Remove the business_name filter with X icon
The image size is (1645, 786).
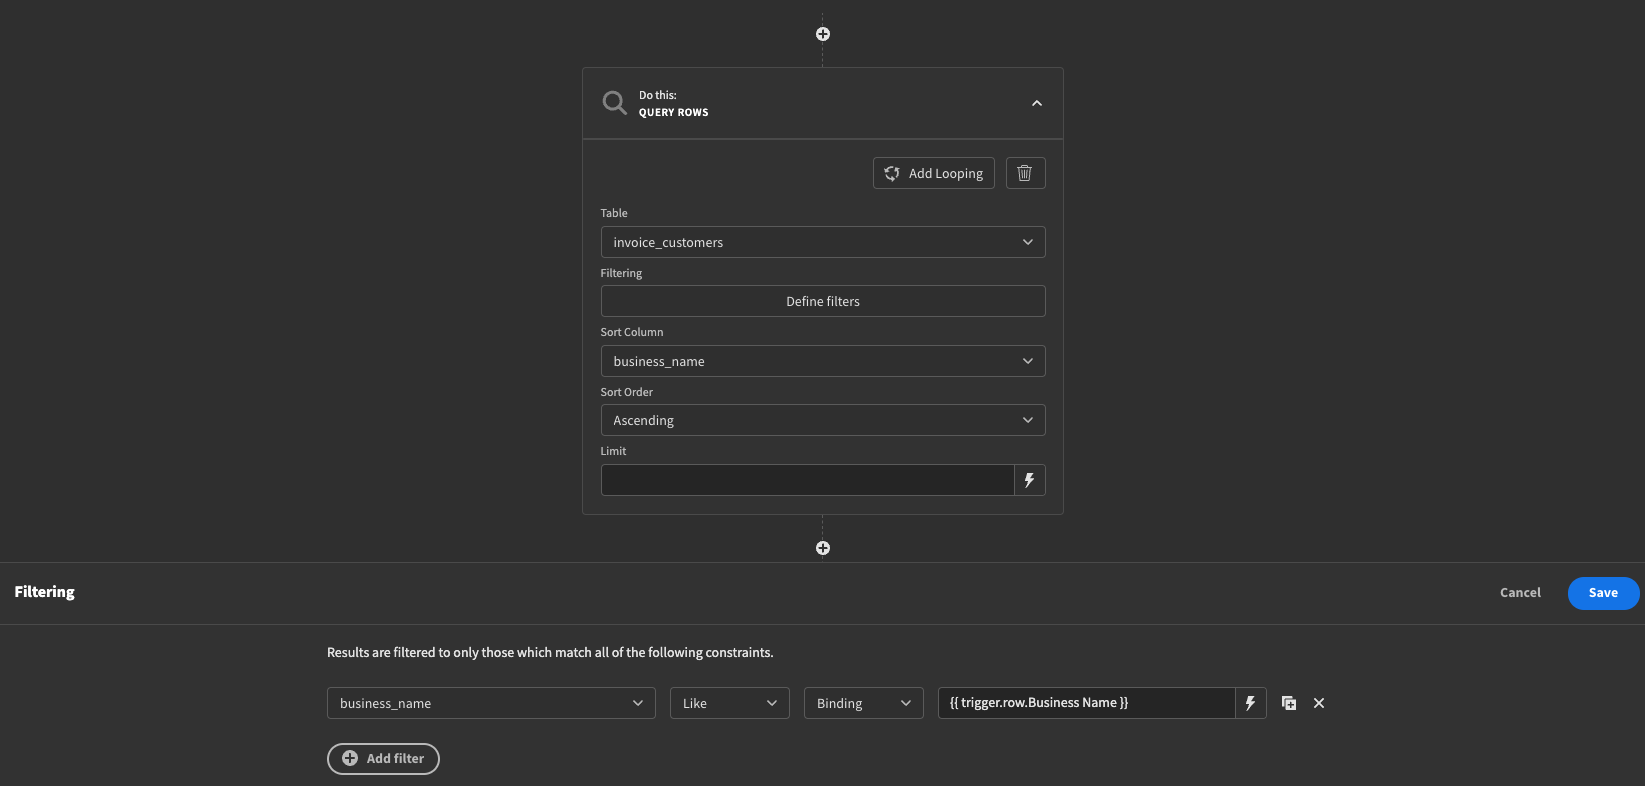(1319, 703)
